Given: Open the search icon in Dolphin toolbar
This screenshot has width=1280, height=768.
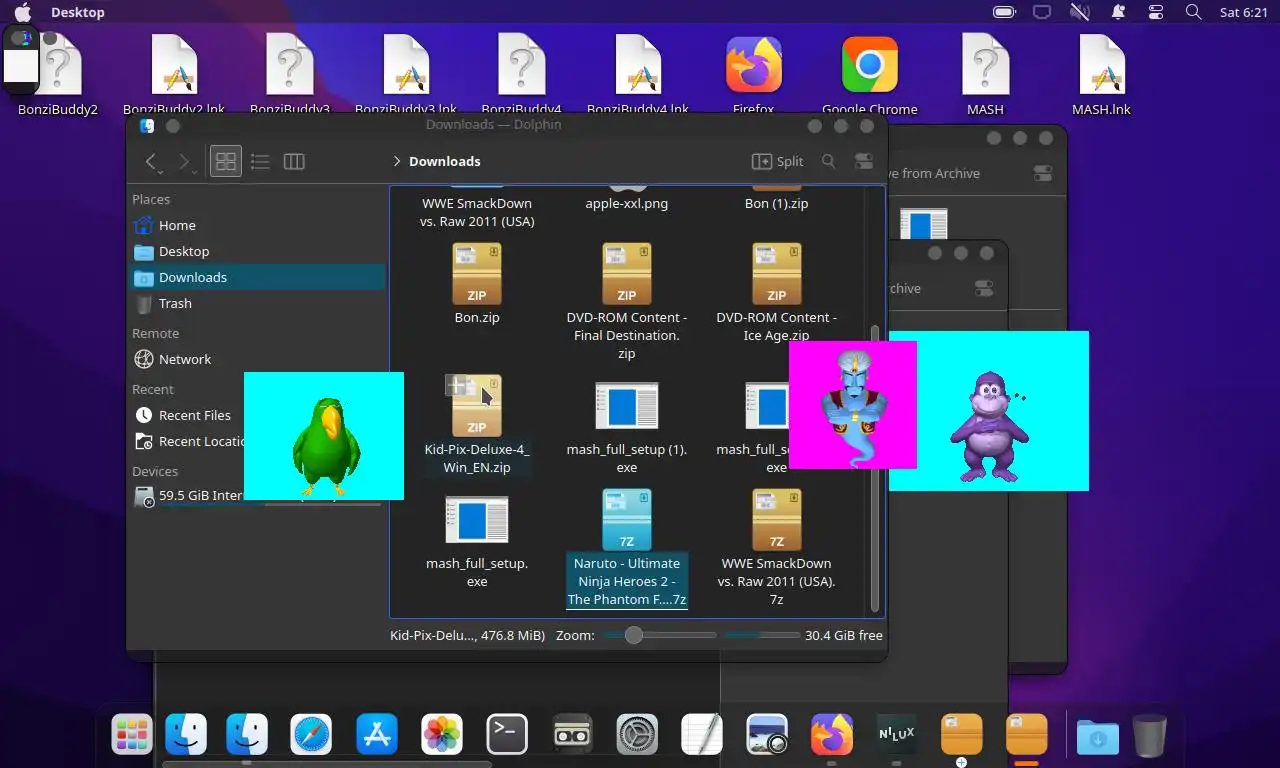Looking at the screenshot, I should coord(828,161).
